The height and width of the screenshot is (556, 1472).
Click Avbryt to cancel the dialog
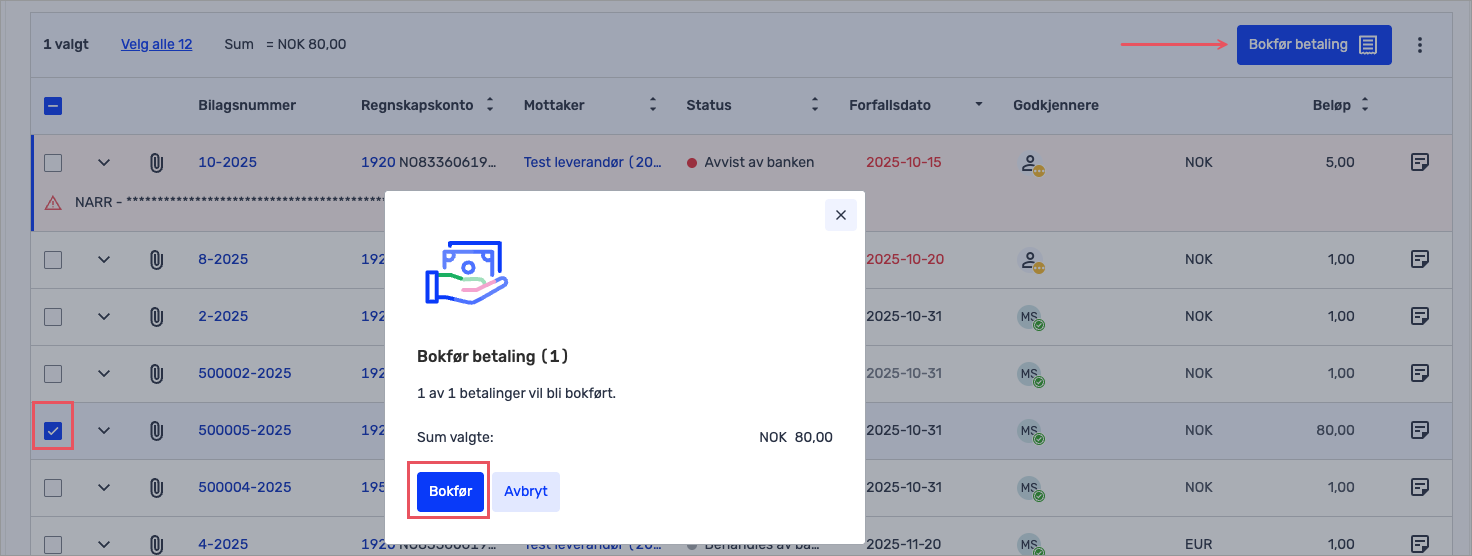526,492
